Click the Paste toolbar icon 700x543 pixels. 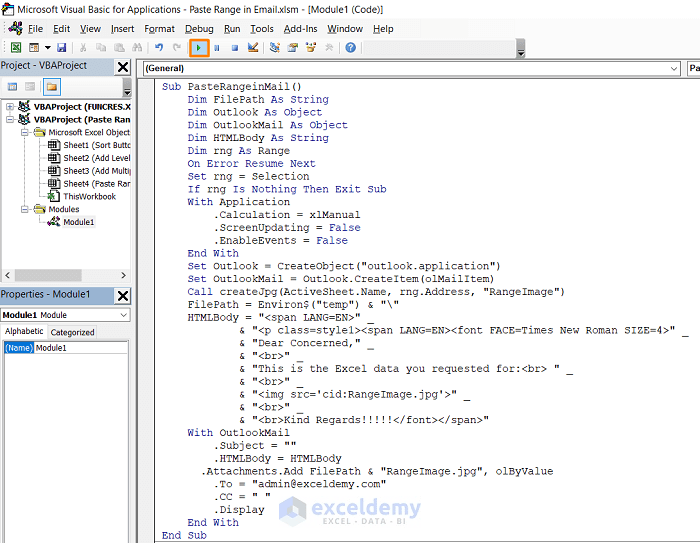(x=119, y=47)
